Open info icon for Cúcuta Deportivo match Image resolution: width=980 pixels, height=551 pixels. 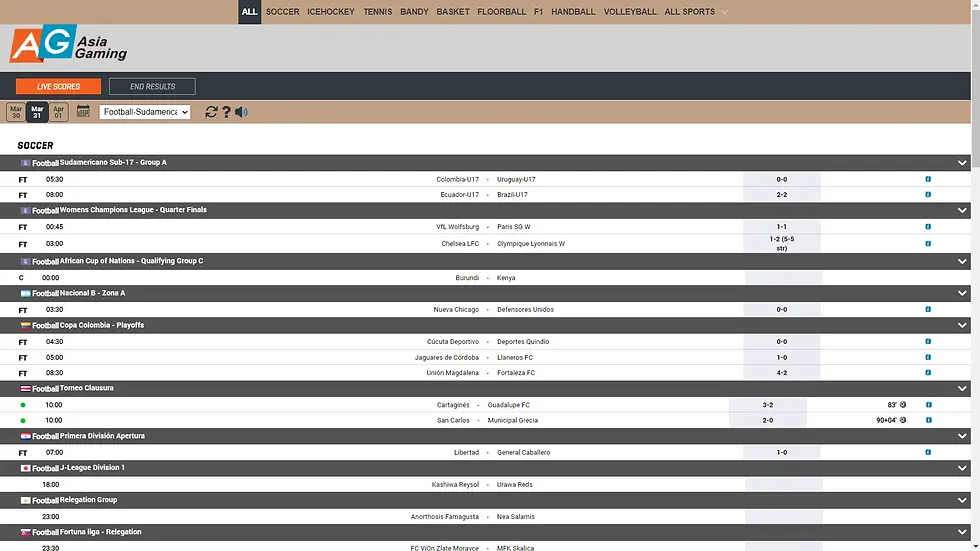tap(928, 342)
